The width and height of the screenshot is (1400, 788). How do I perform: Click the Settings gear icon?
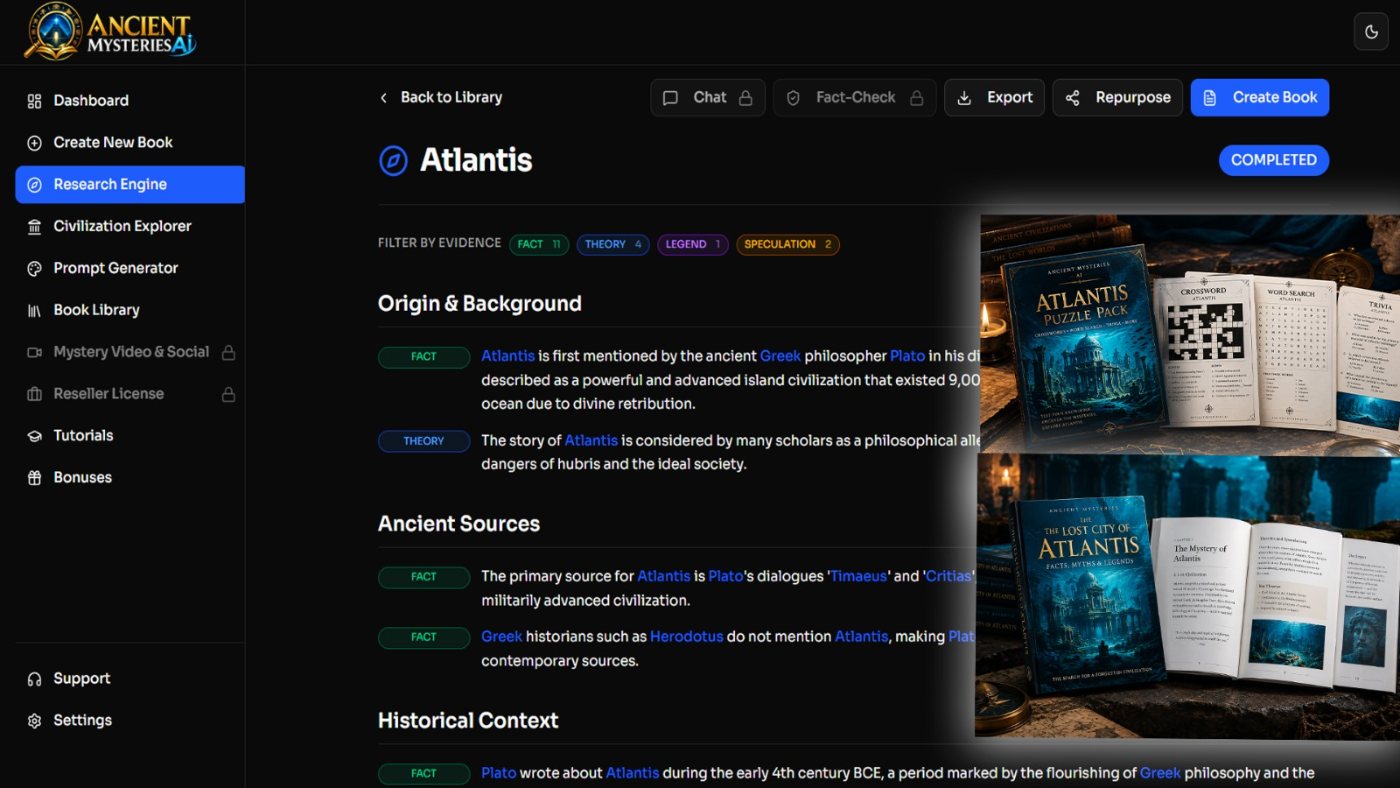coord(34,721)
